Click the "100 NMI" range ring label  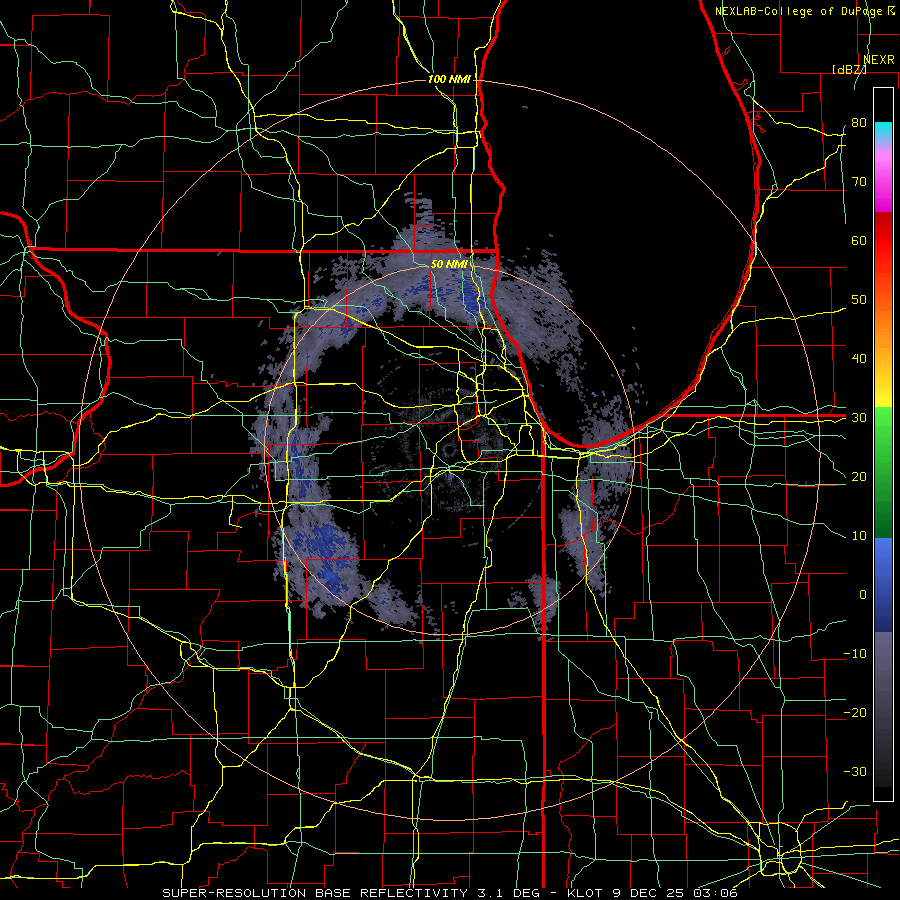coord(449,79)
